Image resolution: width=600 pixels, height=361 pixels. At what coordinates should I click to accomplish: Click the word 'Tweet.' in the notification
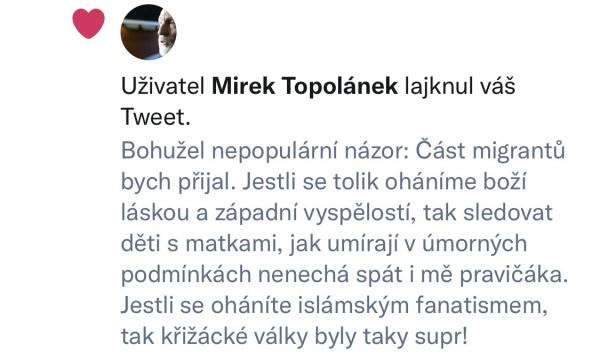click(x=156, y=117)
